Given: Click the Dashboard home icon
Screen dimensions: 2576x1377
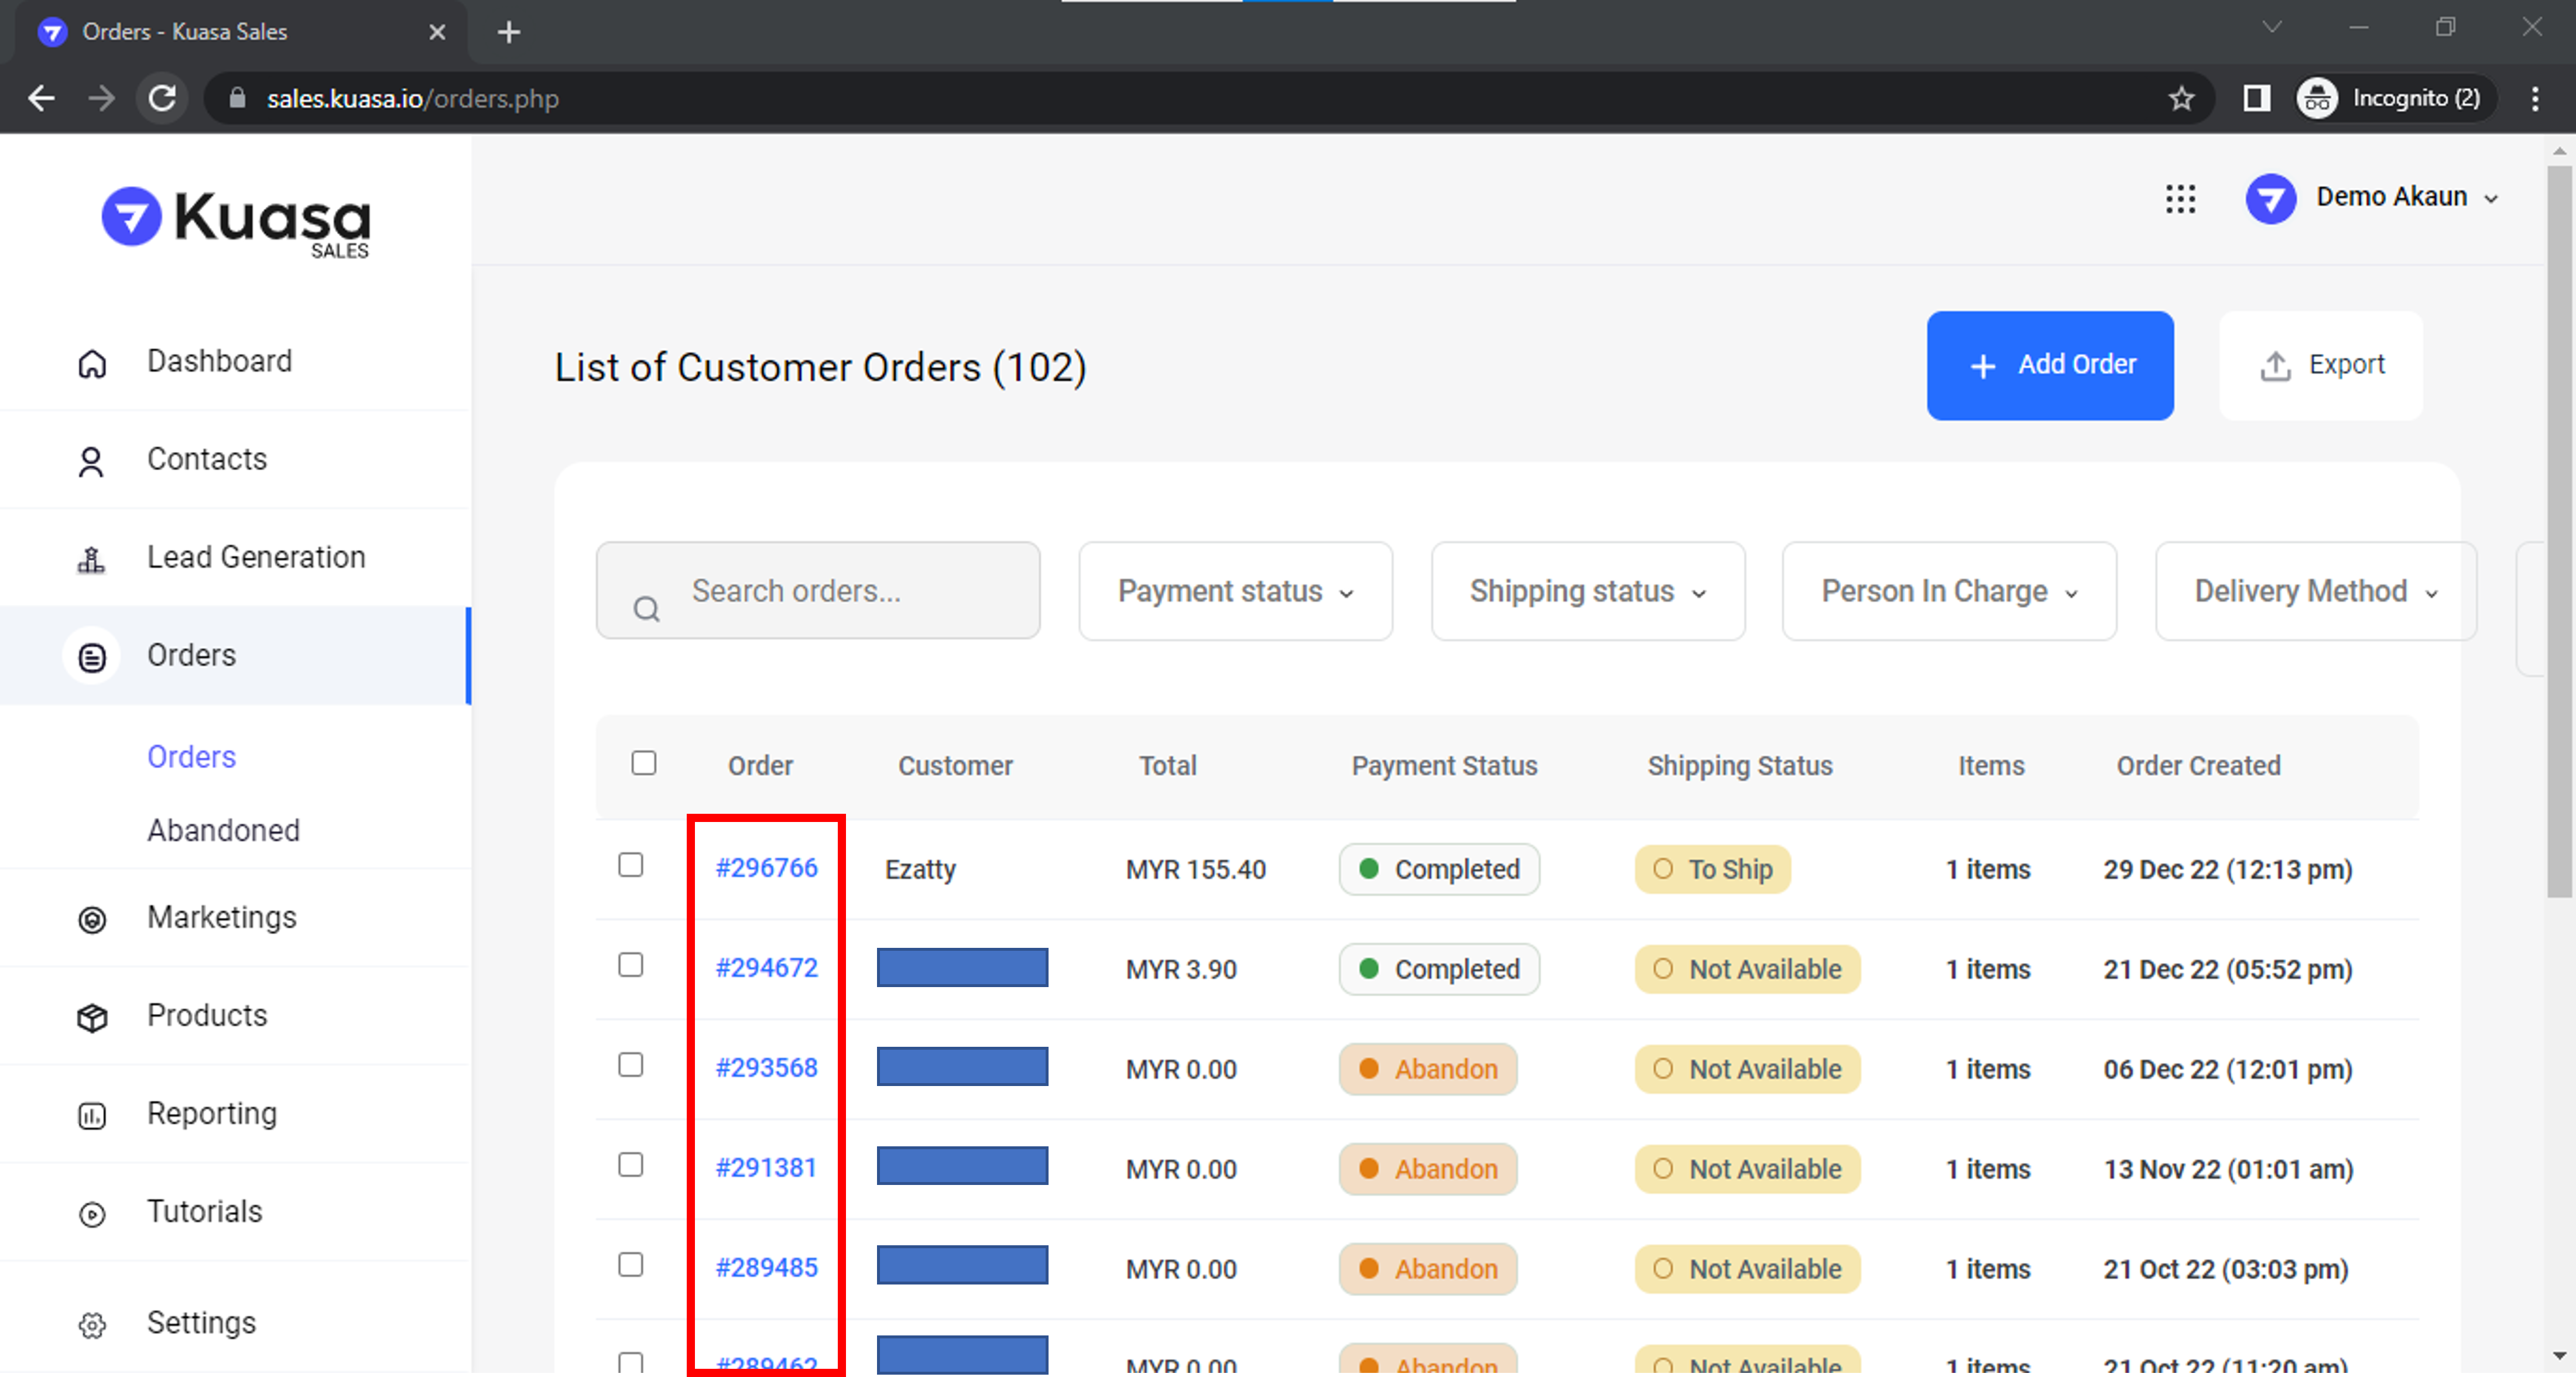Looking at the screenshot, I should (92, 363).
